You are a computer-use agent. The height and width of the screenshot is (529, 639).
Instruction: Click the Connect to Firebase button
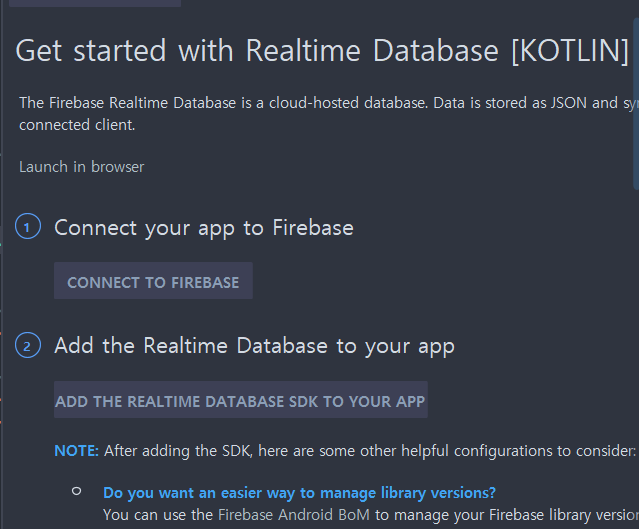(x=153, y=281)
